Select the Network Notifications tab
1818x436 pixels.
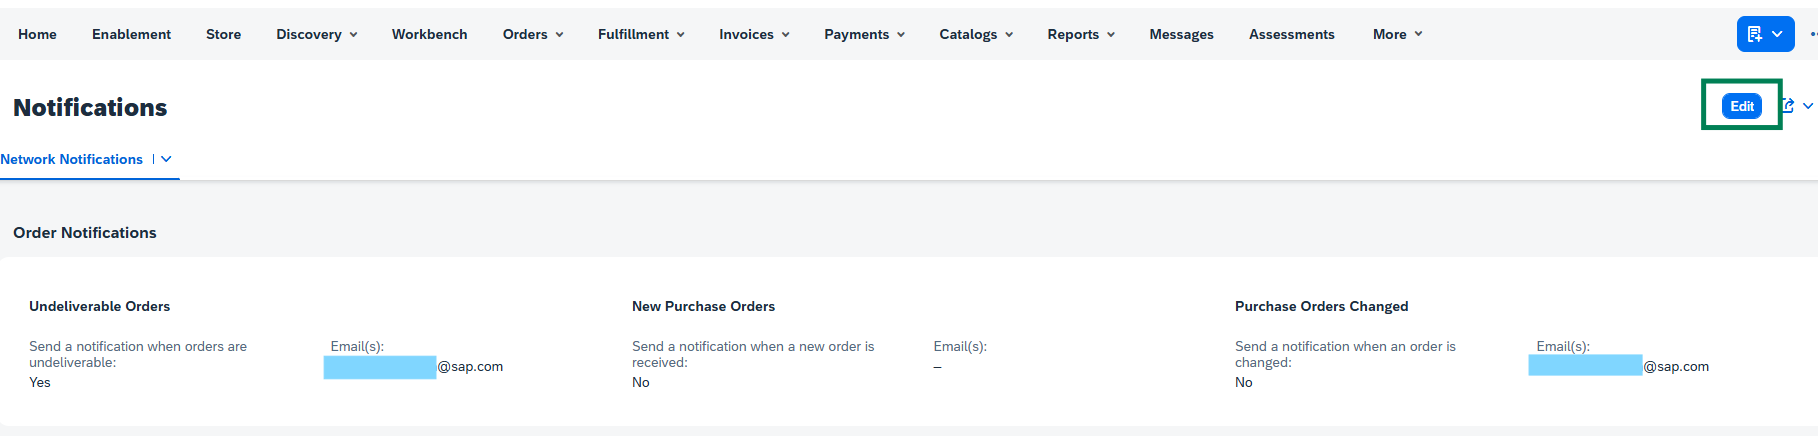tap(72, 159)
